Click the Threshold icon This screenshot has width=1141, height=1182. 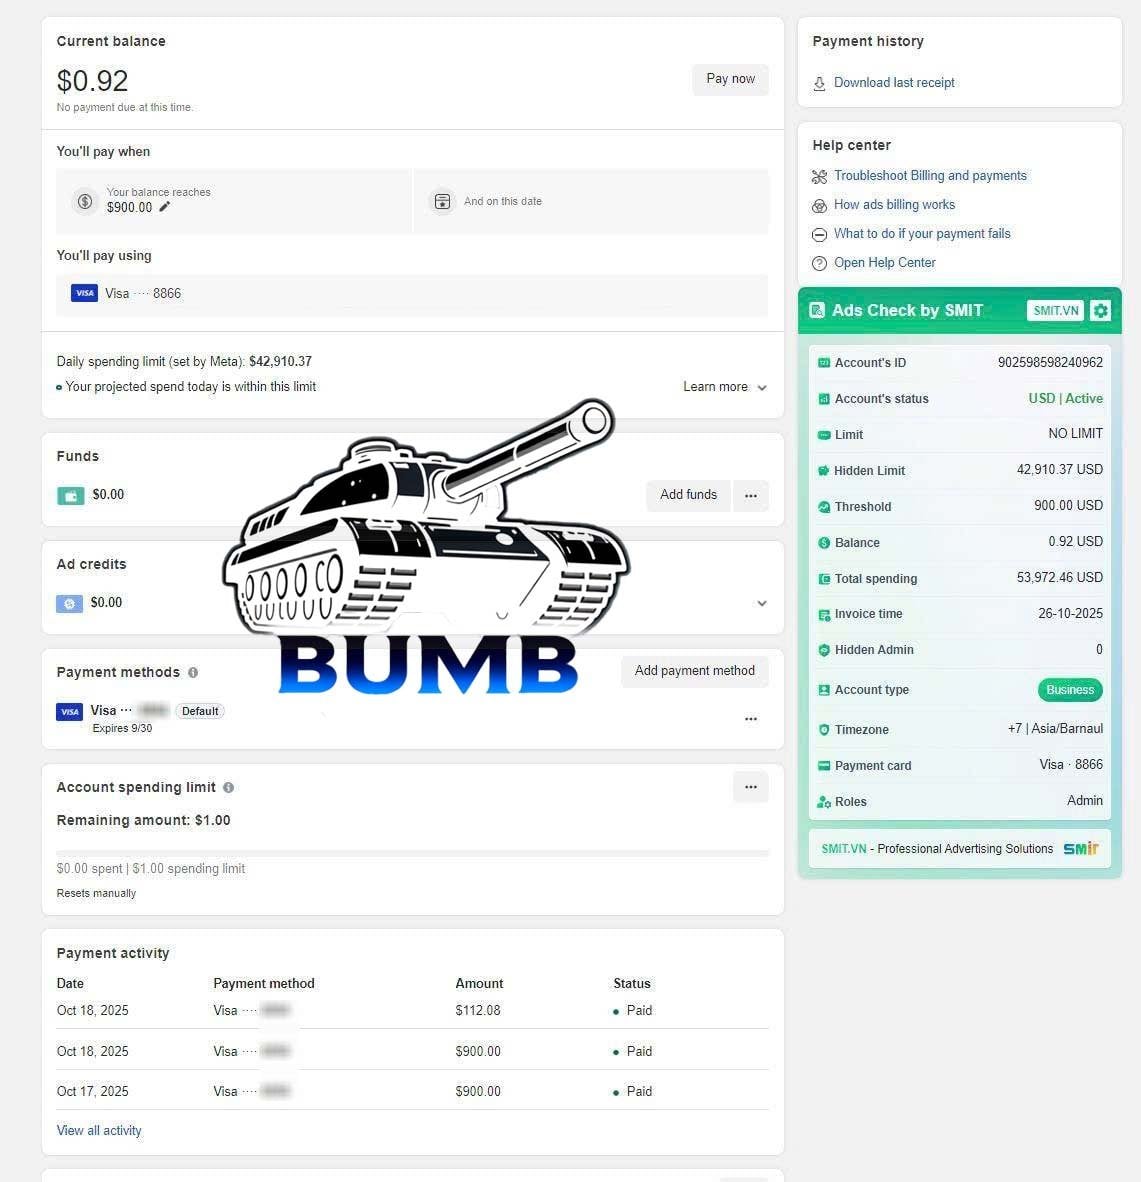pos(824,507)
